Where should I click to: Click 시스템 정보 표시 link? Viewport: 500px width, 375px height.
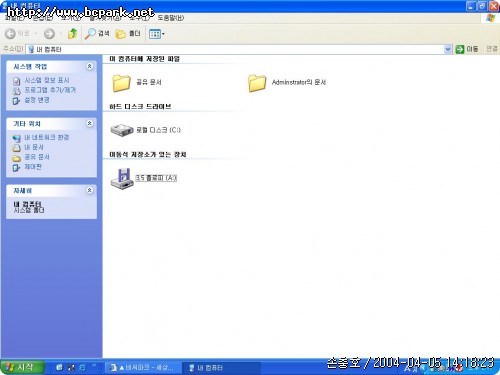(x=47, y=80)
